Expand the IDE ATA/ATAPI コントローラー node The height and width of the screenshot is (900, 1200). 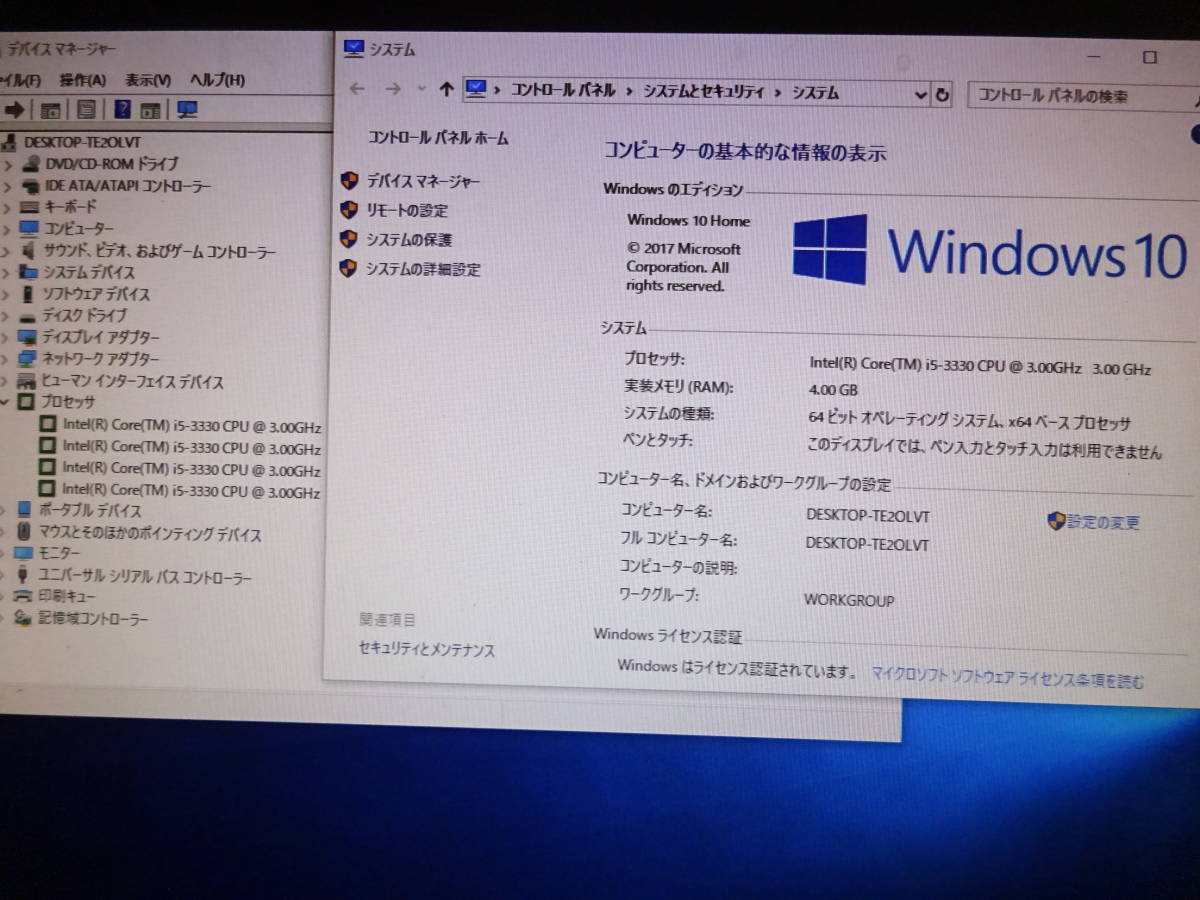coord(8,186)
